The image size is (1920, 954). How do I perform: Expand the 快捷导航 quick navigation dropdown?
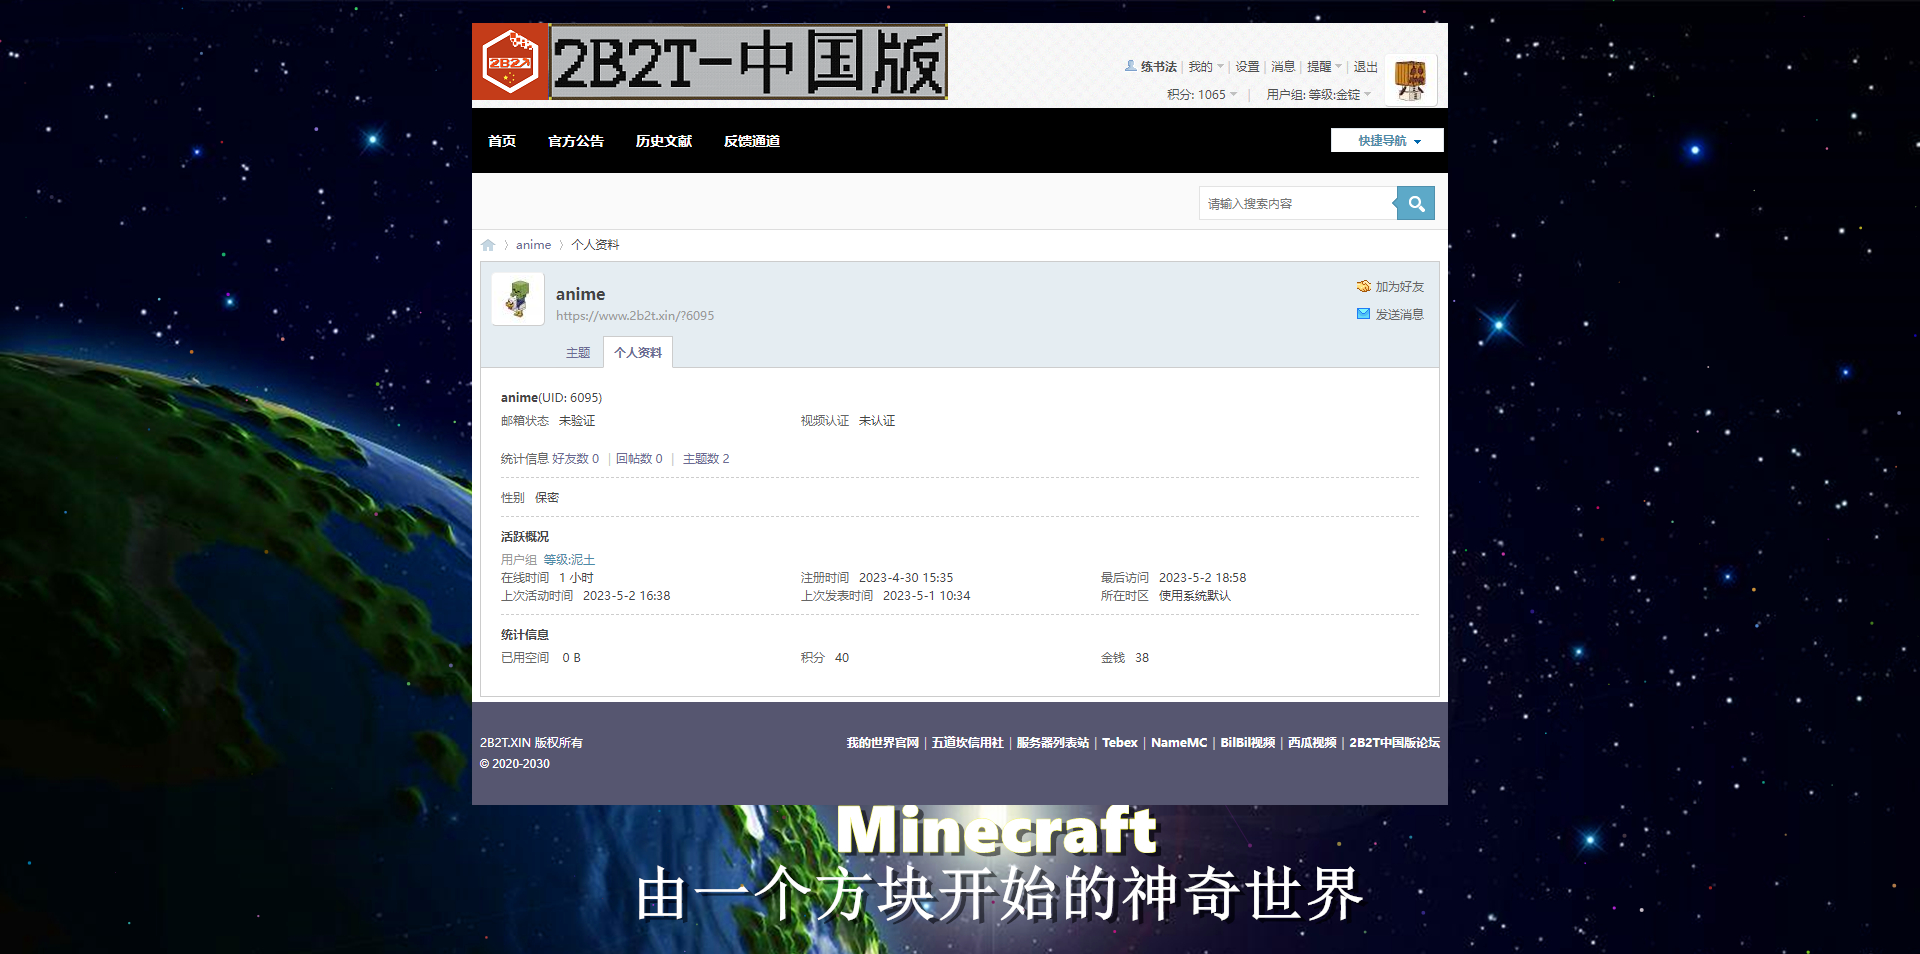point(1387,141)
